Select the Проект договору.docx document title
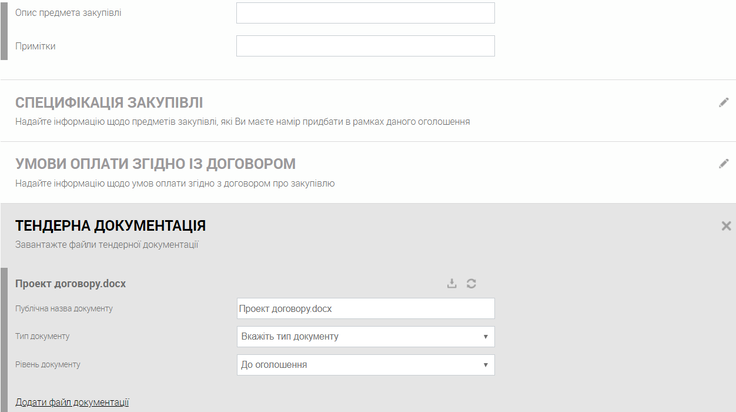736x412 pixels. coord(70,284)
